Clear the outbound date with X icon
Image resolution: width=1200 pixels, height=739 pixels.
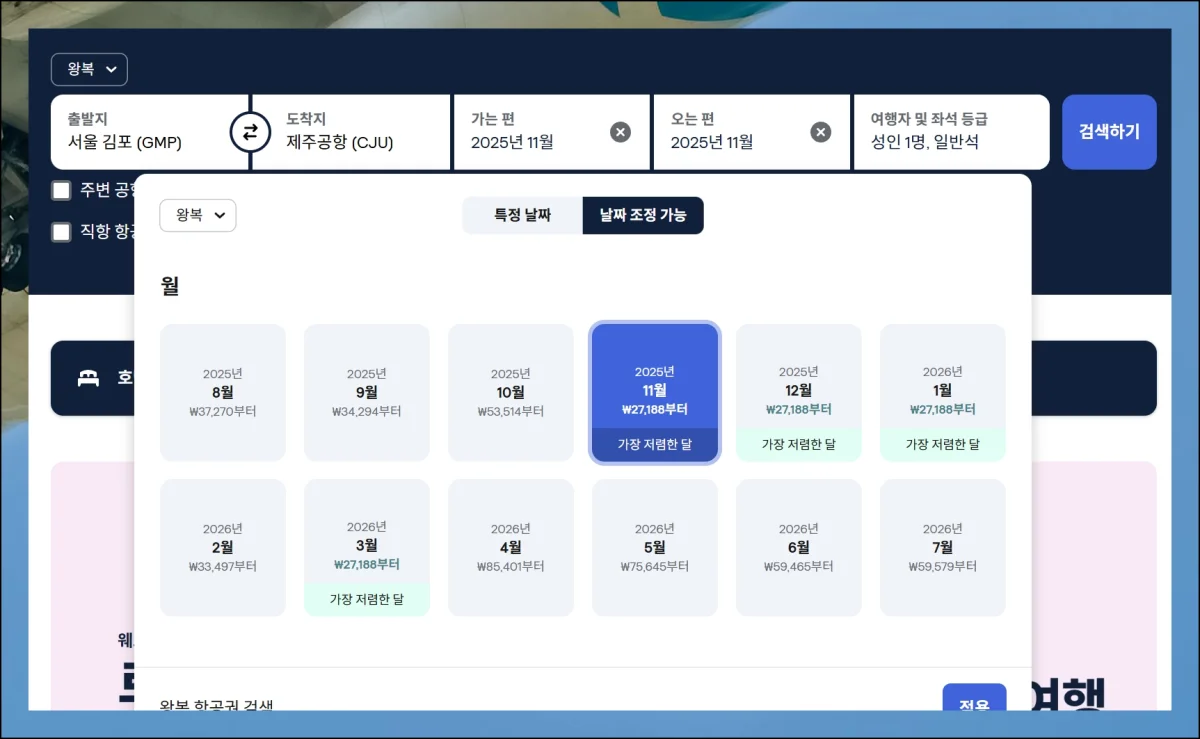pyautogui.click(x=620, y=132)
